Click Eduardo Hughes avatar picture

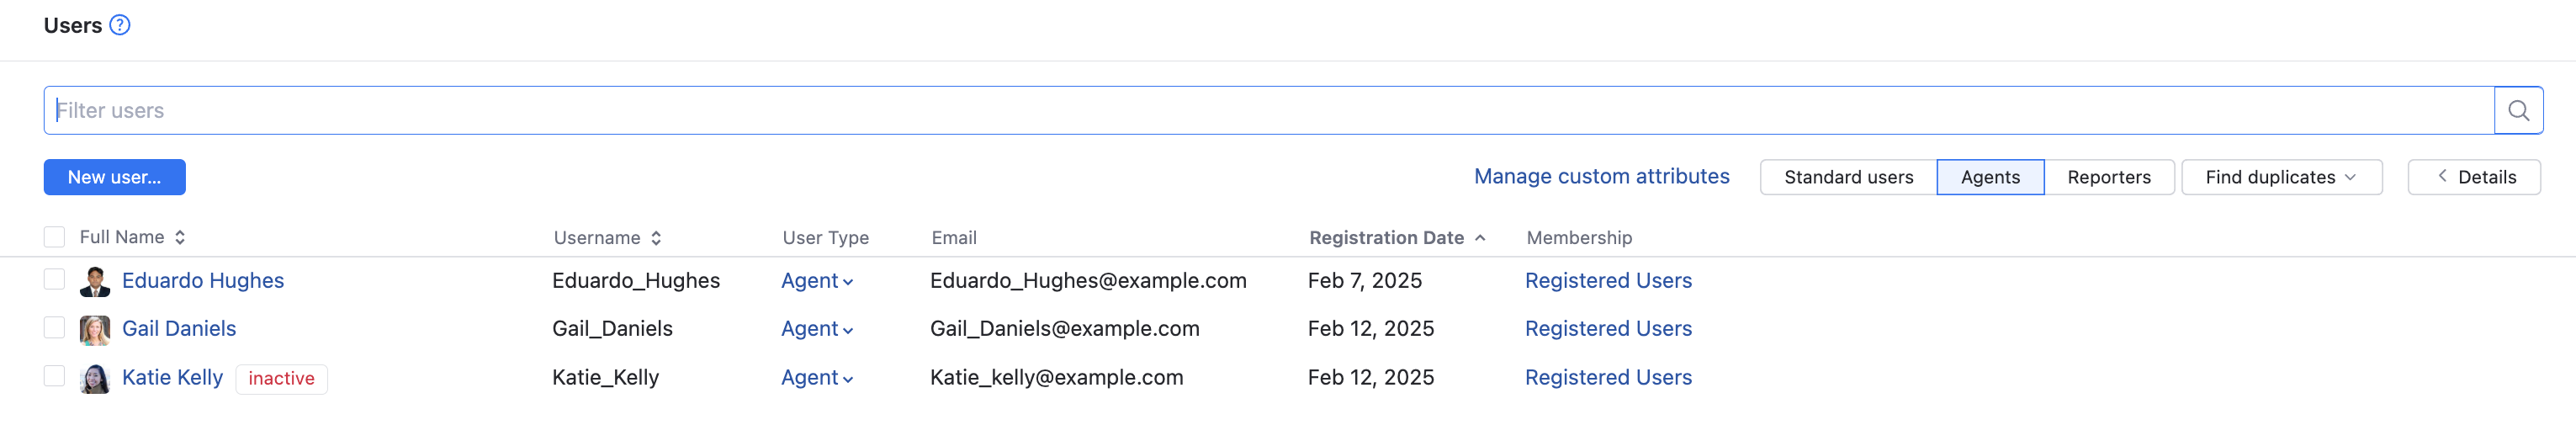95,281
